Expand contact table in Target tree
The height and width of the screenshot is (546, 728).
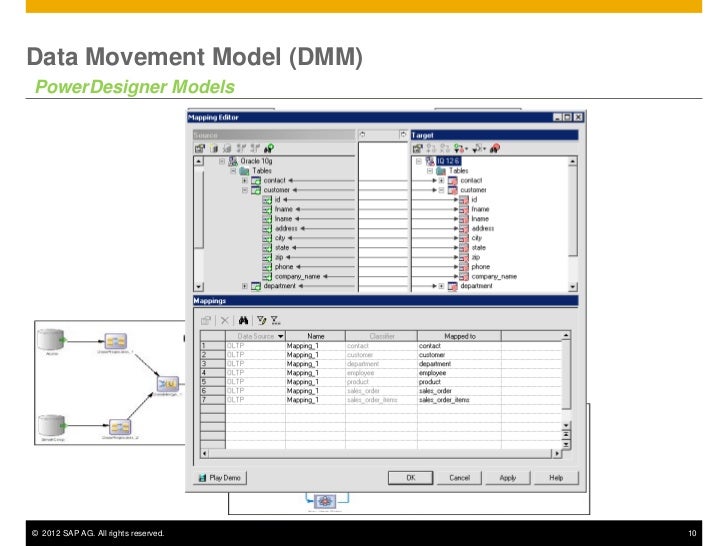tap(442, 181)
